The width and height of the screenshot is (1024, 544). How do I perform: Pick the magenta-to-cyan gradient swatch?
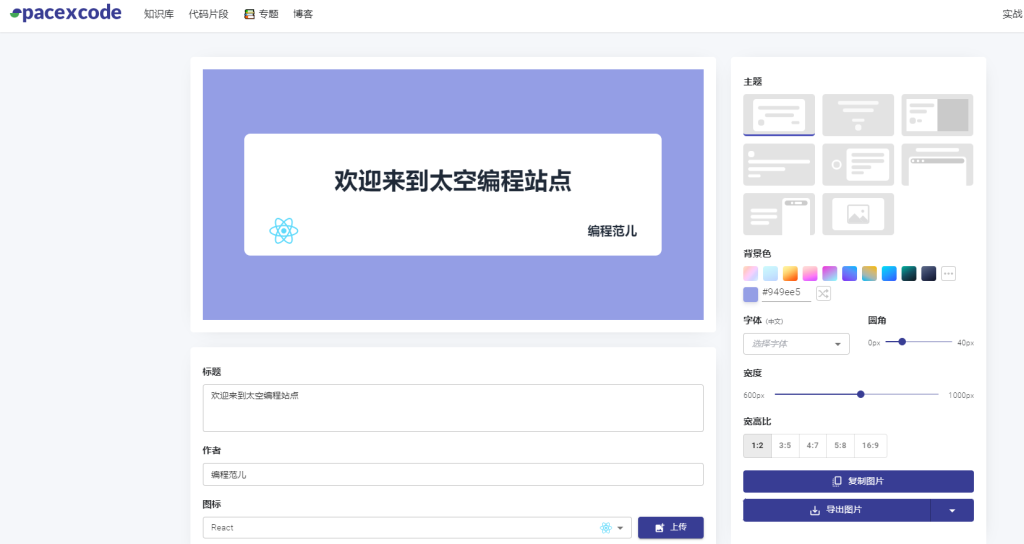pyautogui.click(x=829, y=274)
